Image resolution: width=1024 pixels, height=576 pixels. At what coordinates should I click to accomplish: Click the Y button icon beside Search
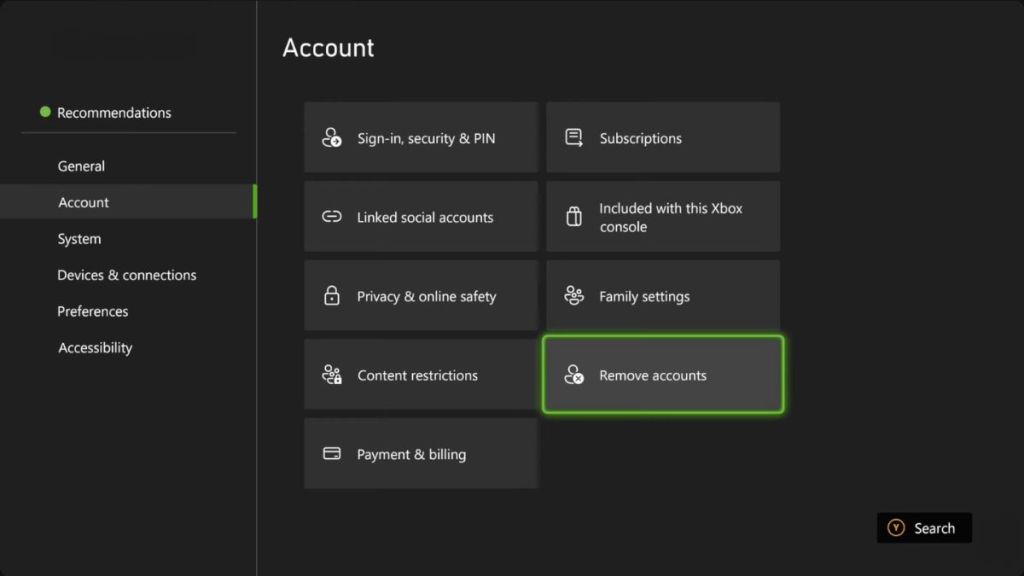(896, 528)
